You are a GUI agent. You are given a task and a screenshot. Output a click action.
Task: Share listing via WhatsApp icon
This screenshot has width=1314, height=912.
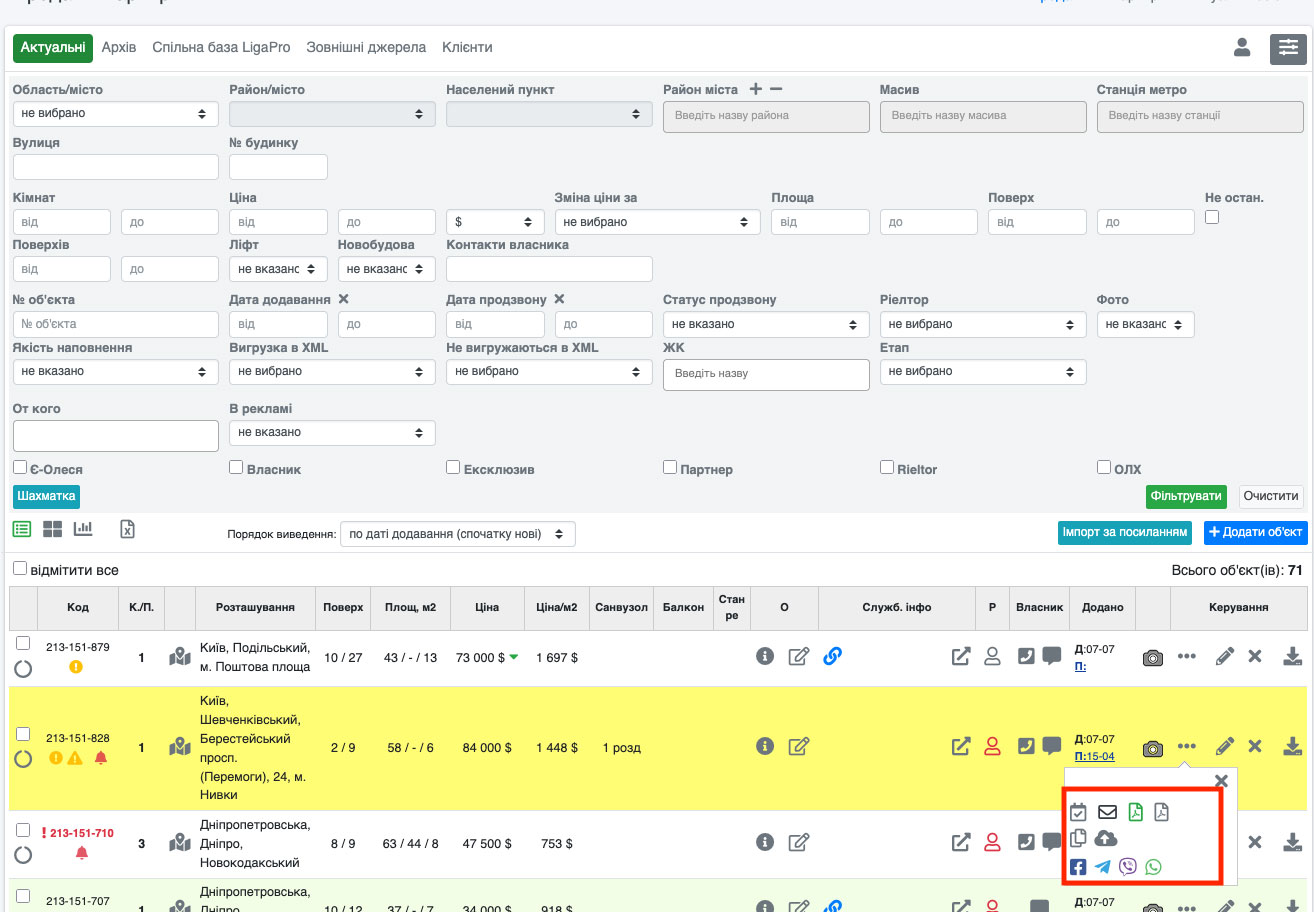click(x=1154, y=867)
